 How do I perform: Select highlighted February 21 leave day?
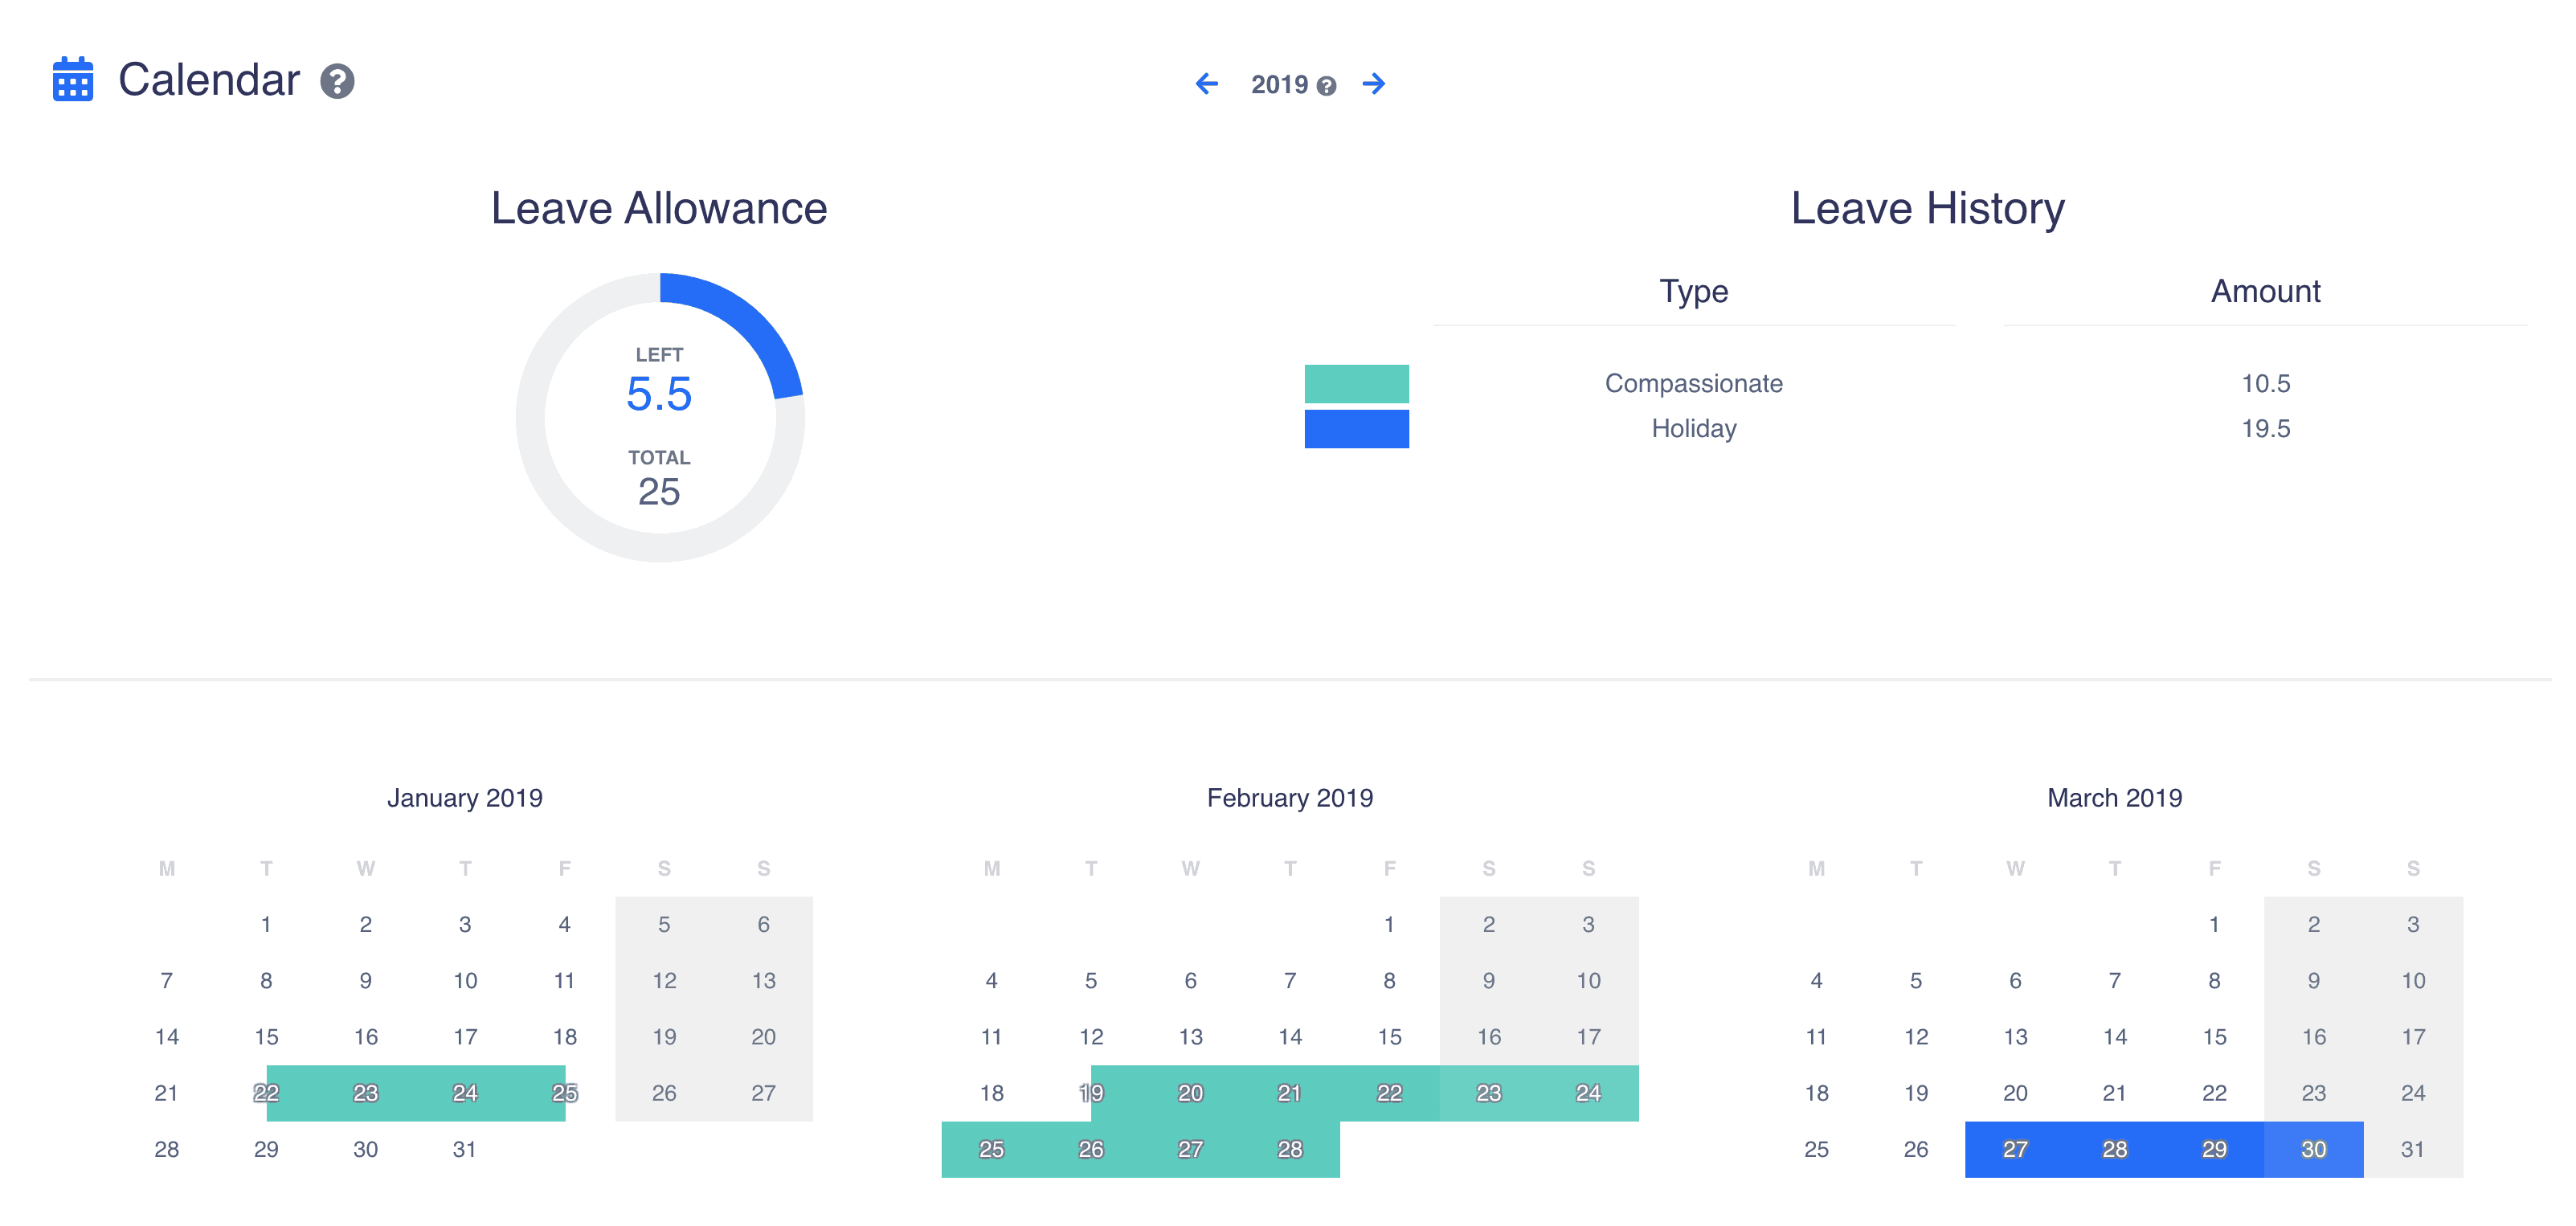1290,1093
